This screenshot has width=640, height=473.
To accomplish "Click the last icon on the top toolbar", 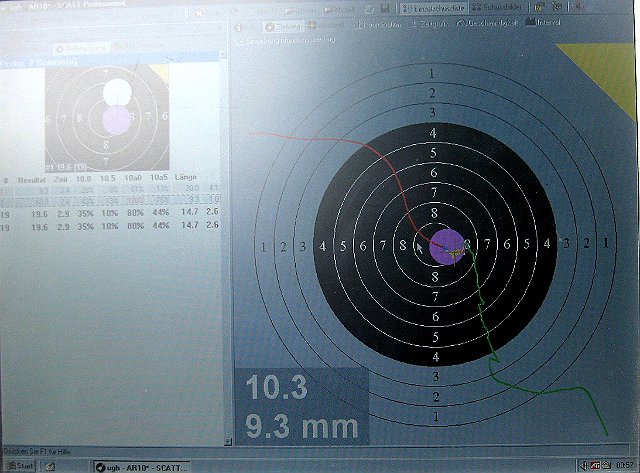I will tap(578, 7).
